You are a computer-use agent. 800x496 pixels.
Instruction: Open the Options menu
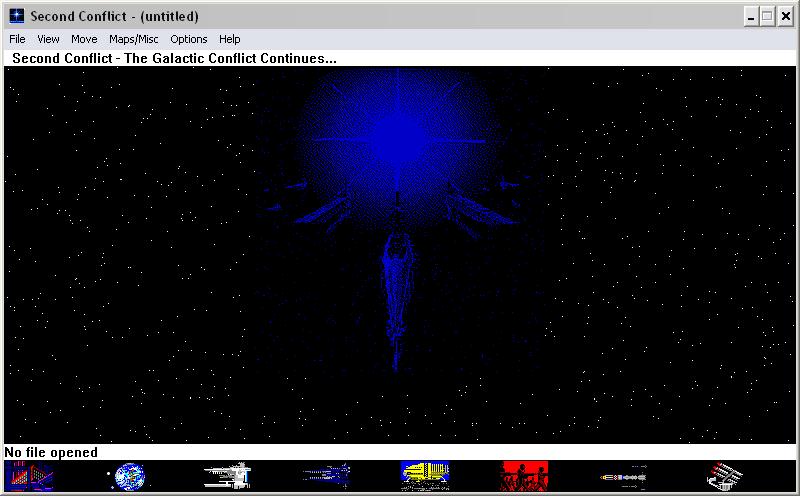[x=189, y=39]
